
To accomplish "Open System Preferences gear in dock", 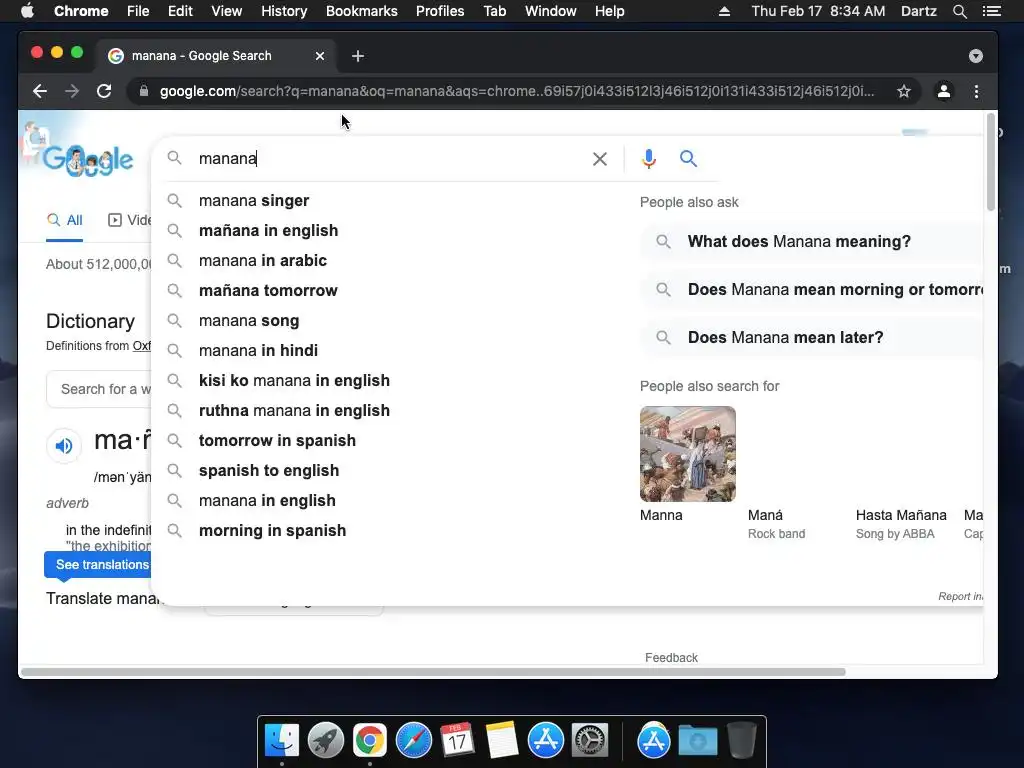I will (590, 741).
